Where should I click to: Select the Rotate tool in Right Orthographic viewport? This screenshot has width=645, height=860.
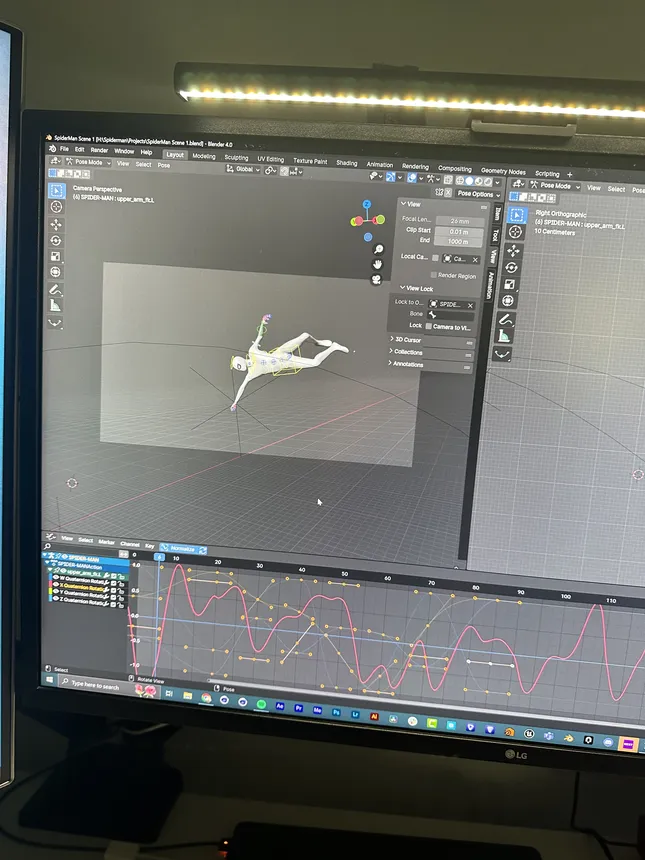point(512,267)
